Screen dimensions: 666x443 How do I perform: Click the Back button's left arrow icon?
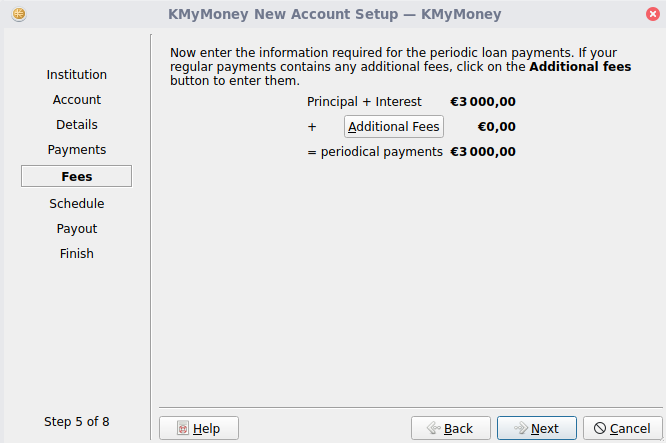point(433,428)
